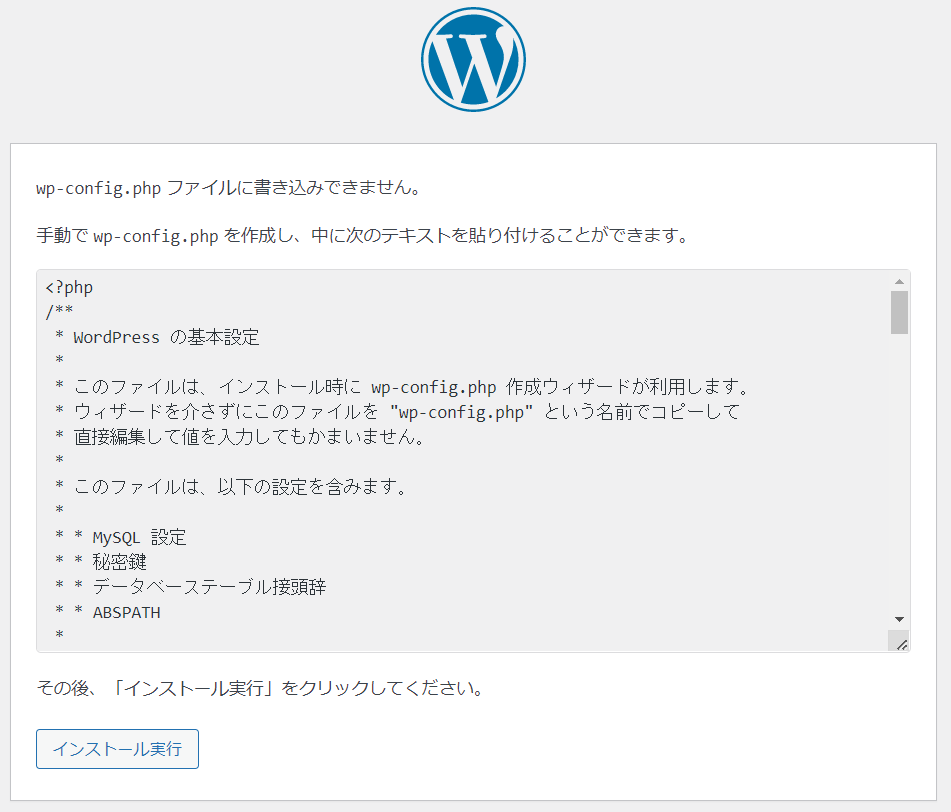951x812 pixels.
Task: Click the '直接編集して値を入力してもかまいません。' line
Action: click(241, 437)
